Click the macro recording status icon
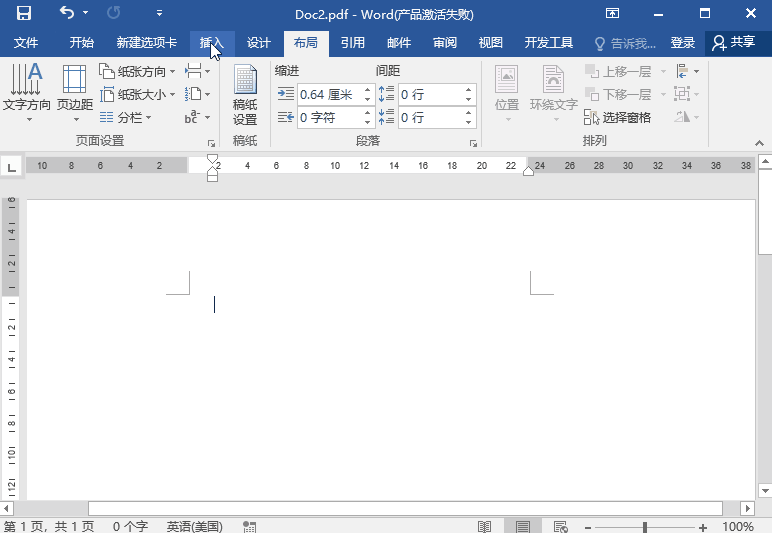Viewport: 772px width, 533px height. [250, 527]
